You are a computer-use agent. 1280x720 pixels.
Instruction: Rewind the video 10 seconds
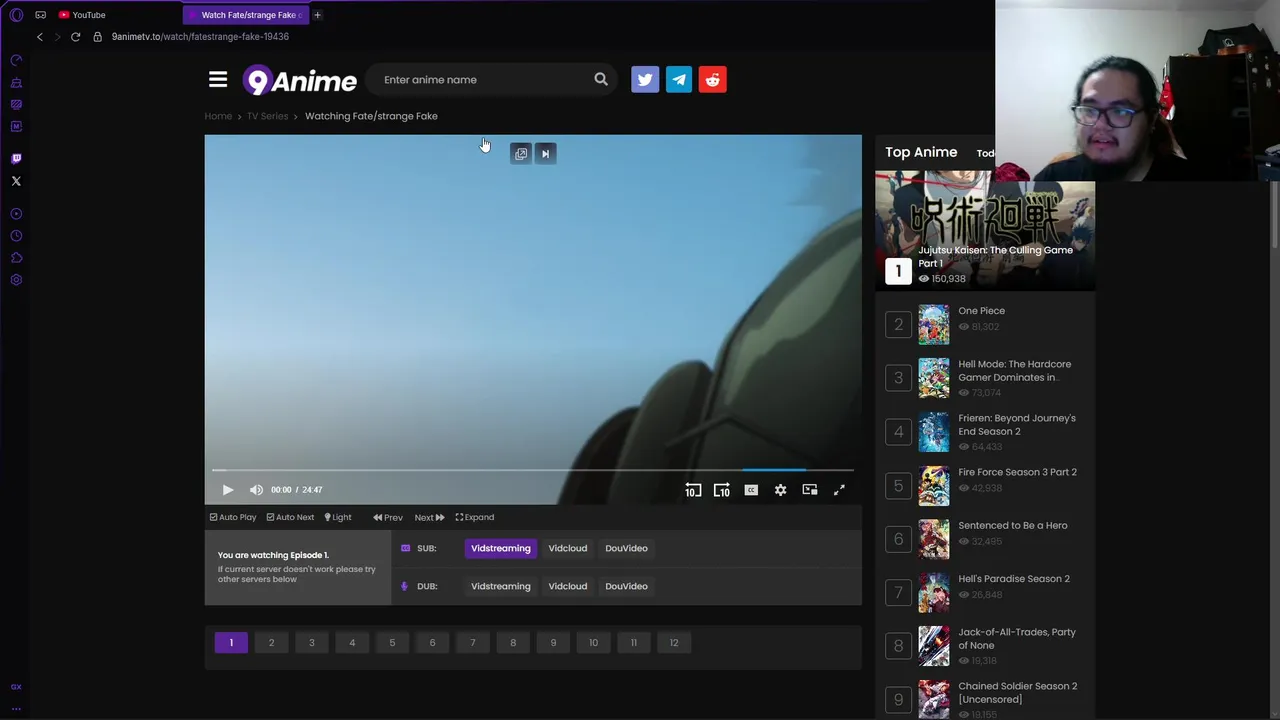693,490
